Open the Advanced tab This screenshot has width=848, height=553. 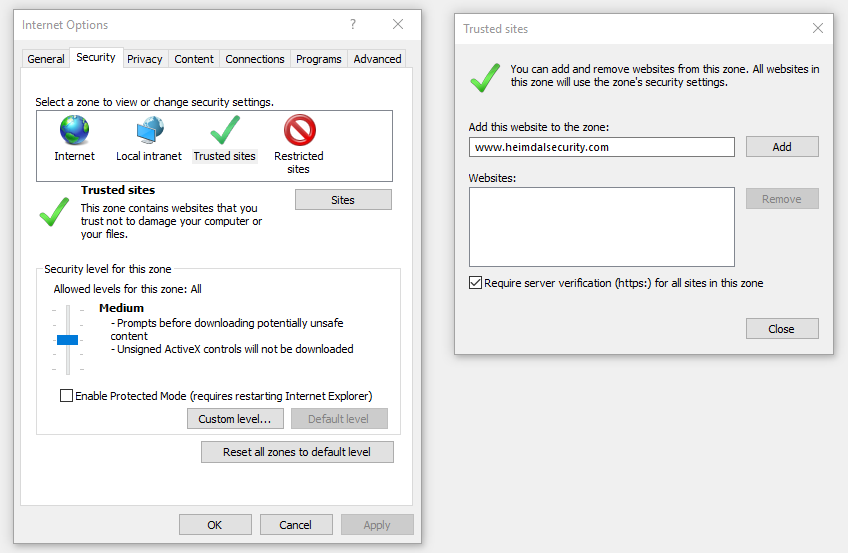click(377, 59)
